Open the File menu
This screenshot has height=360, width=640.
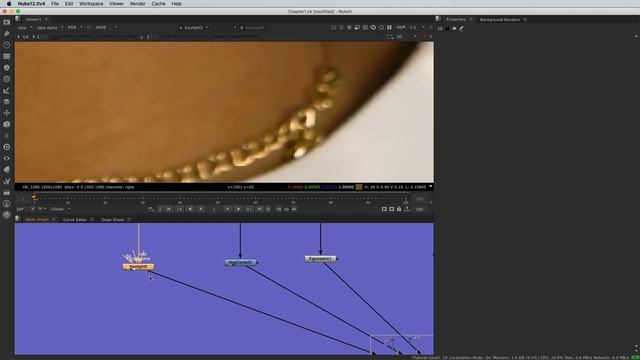coord(55,4)
